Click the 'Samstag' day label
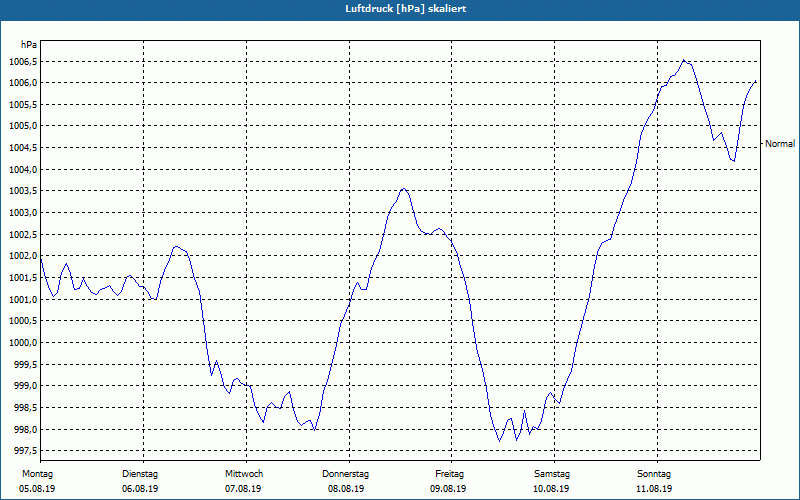 coord(552,474)
